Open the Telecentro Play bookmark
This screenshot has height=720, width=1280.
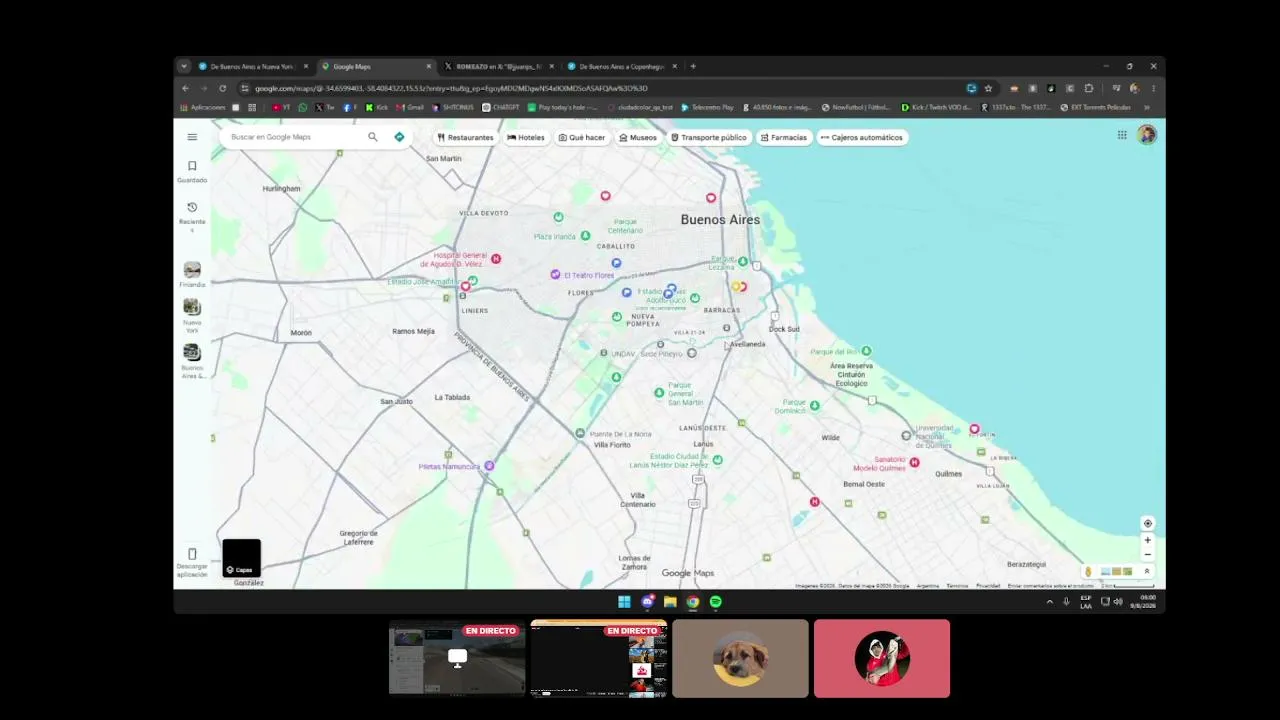(707, 107)
